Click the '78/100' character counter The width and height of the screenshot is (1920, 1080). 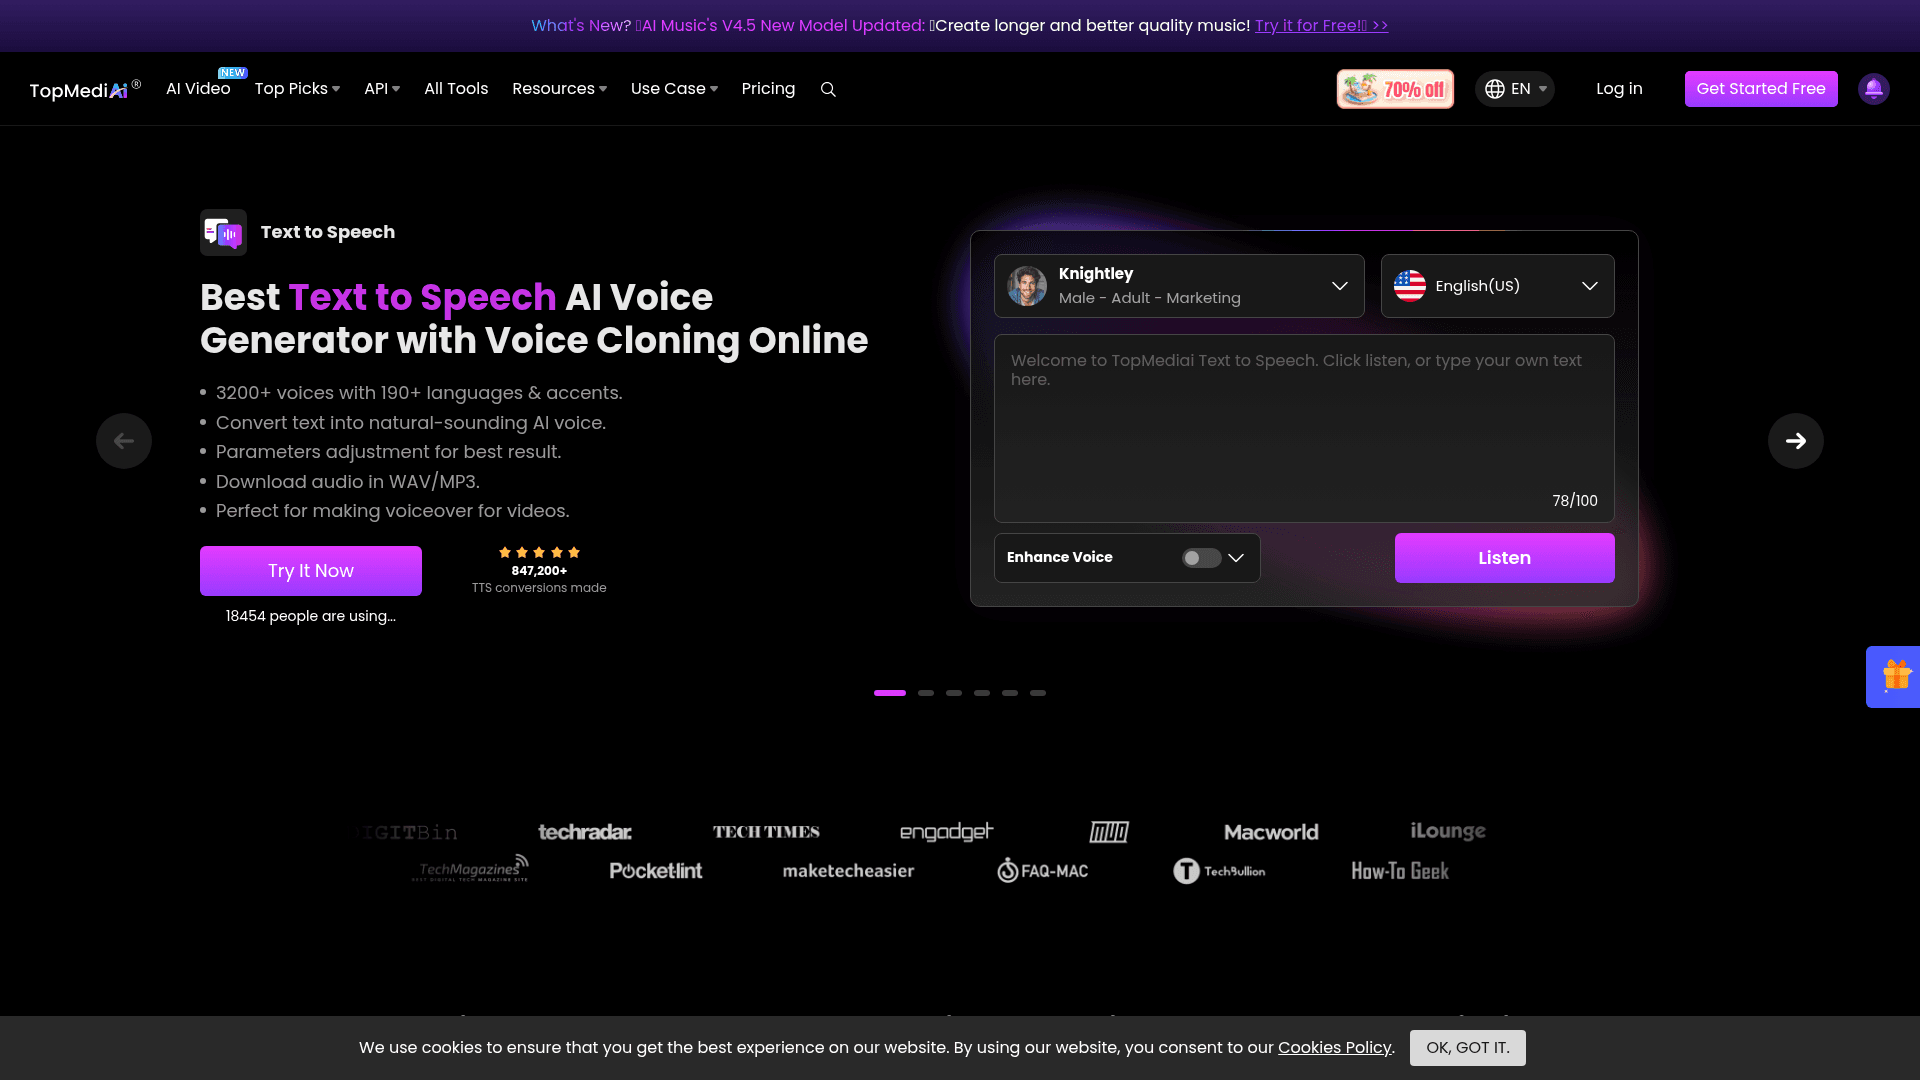point(1574,501)
